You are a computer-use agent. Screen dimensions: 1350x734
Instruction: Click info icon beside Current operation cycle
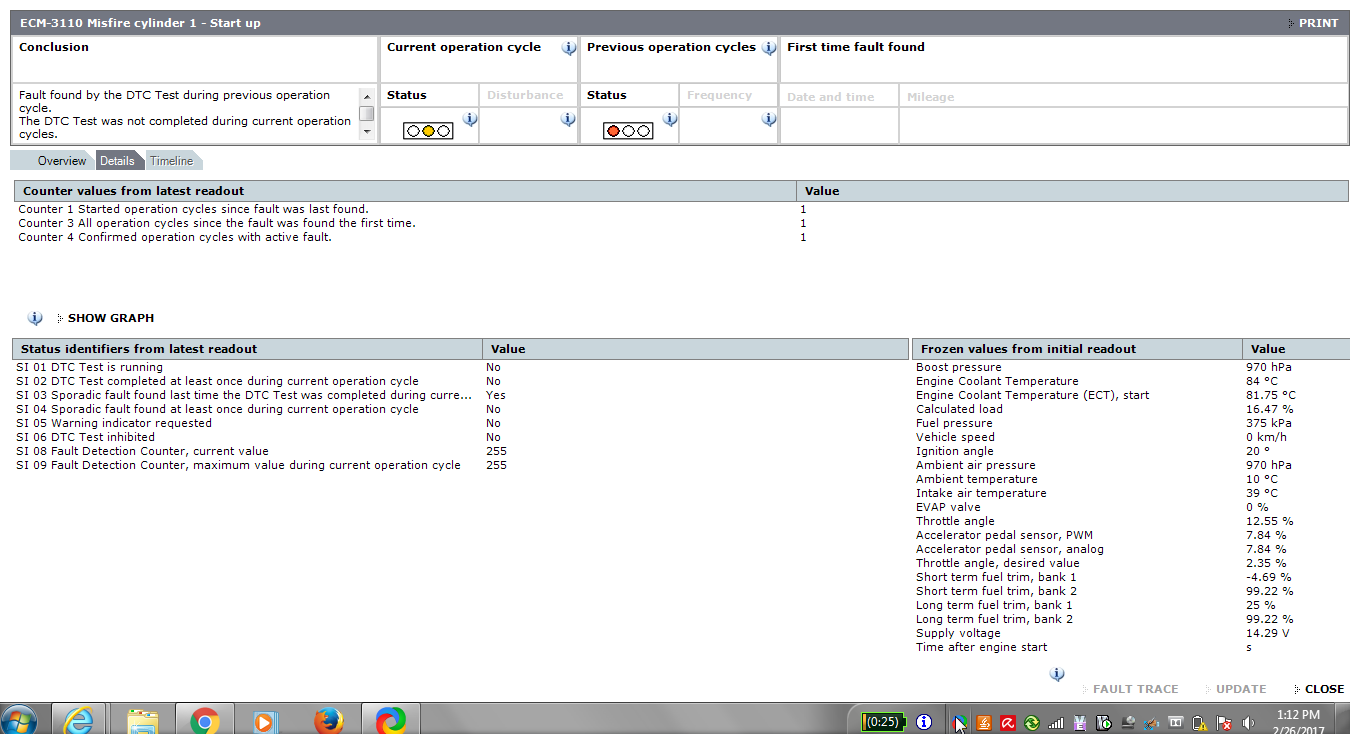click(568, 48)
